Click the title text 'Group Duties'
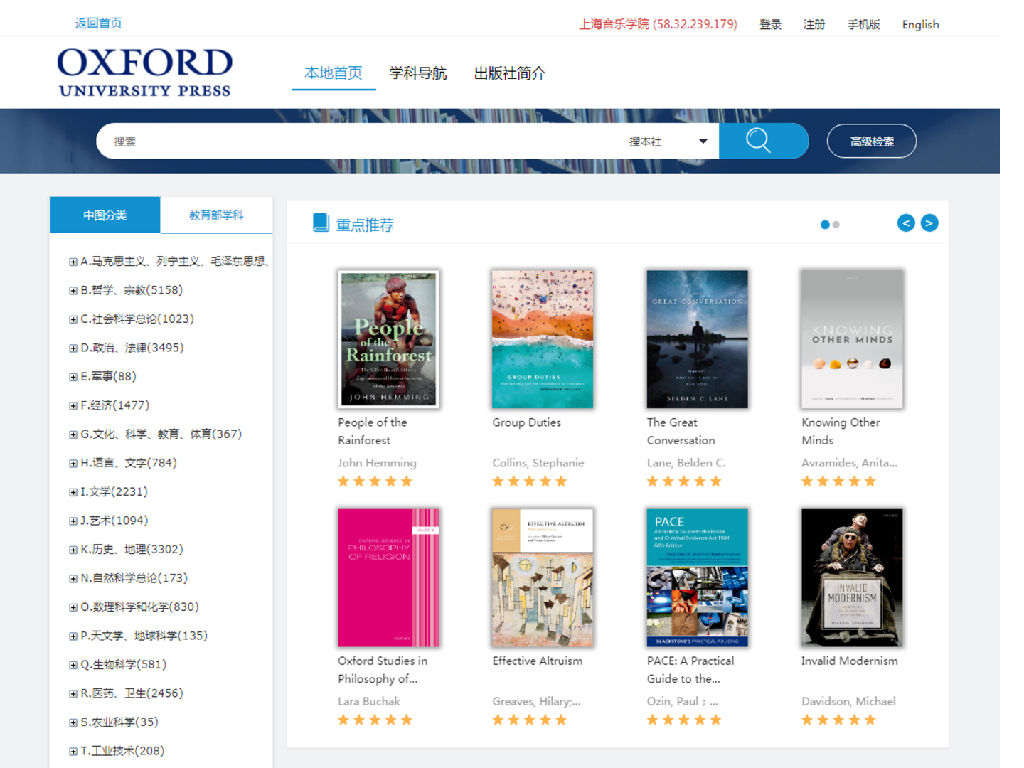Viewport: 1024px width, 768px height. tap(526, 423)
